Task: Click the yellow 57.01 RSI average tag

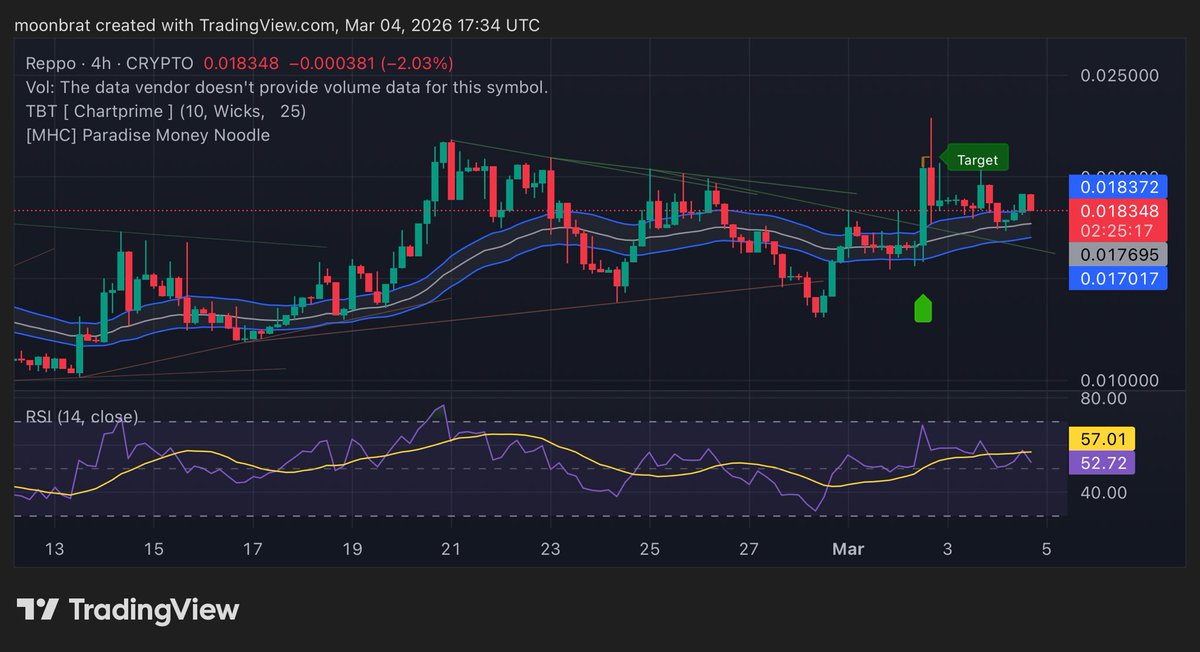Action: click(x=1097, y=439)
